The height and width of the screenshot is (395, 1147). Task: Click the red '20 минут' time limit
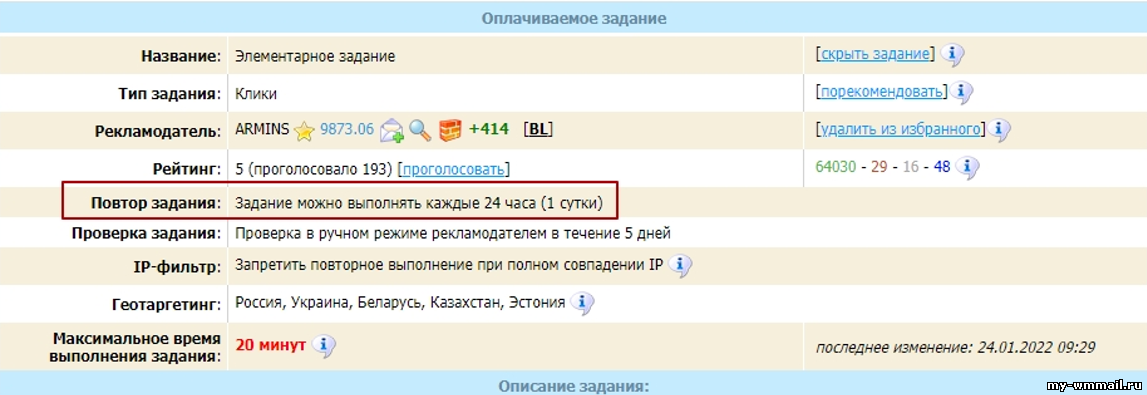pyautogui.click(x=271, y=345)
